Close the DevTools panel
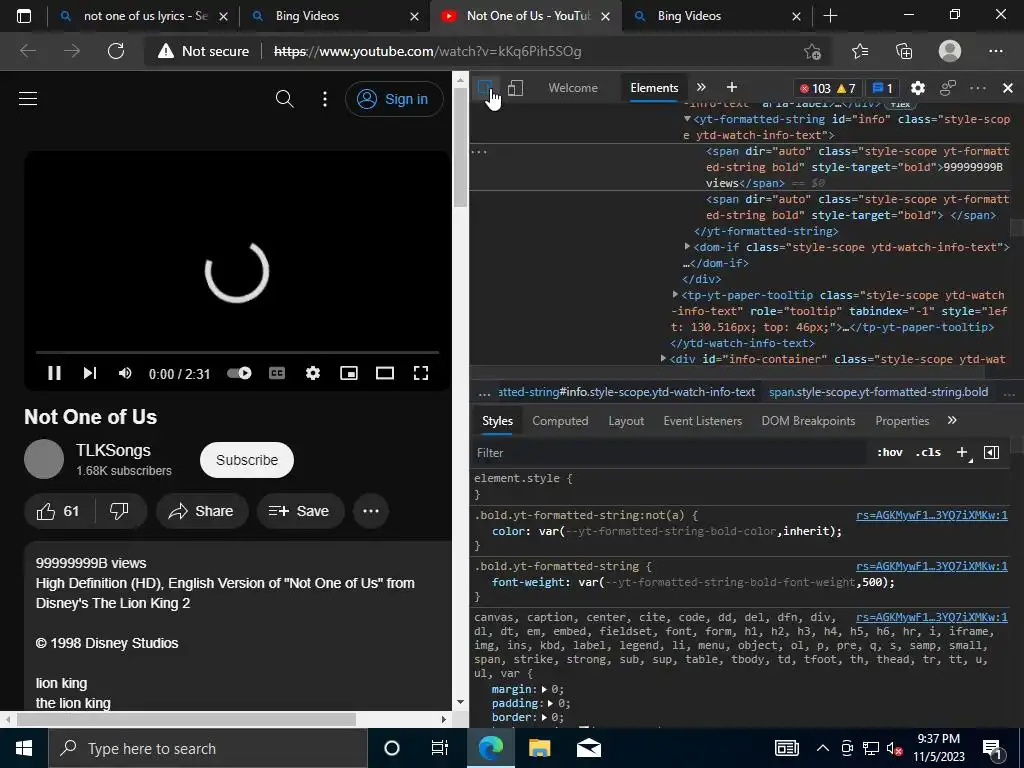The image size is (1024, 768). coord(1008,88)
